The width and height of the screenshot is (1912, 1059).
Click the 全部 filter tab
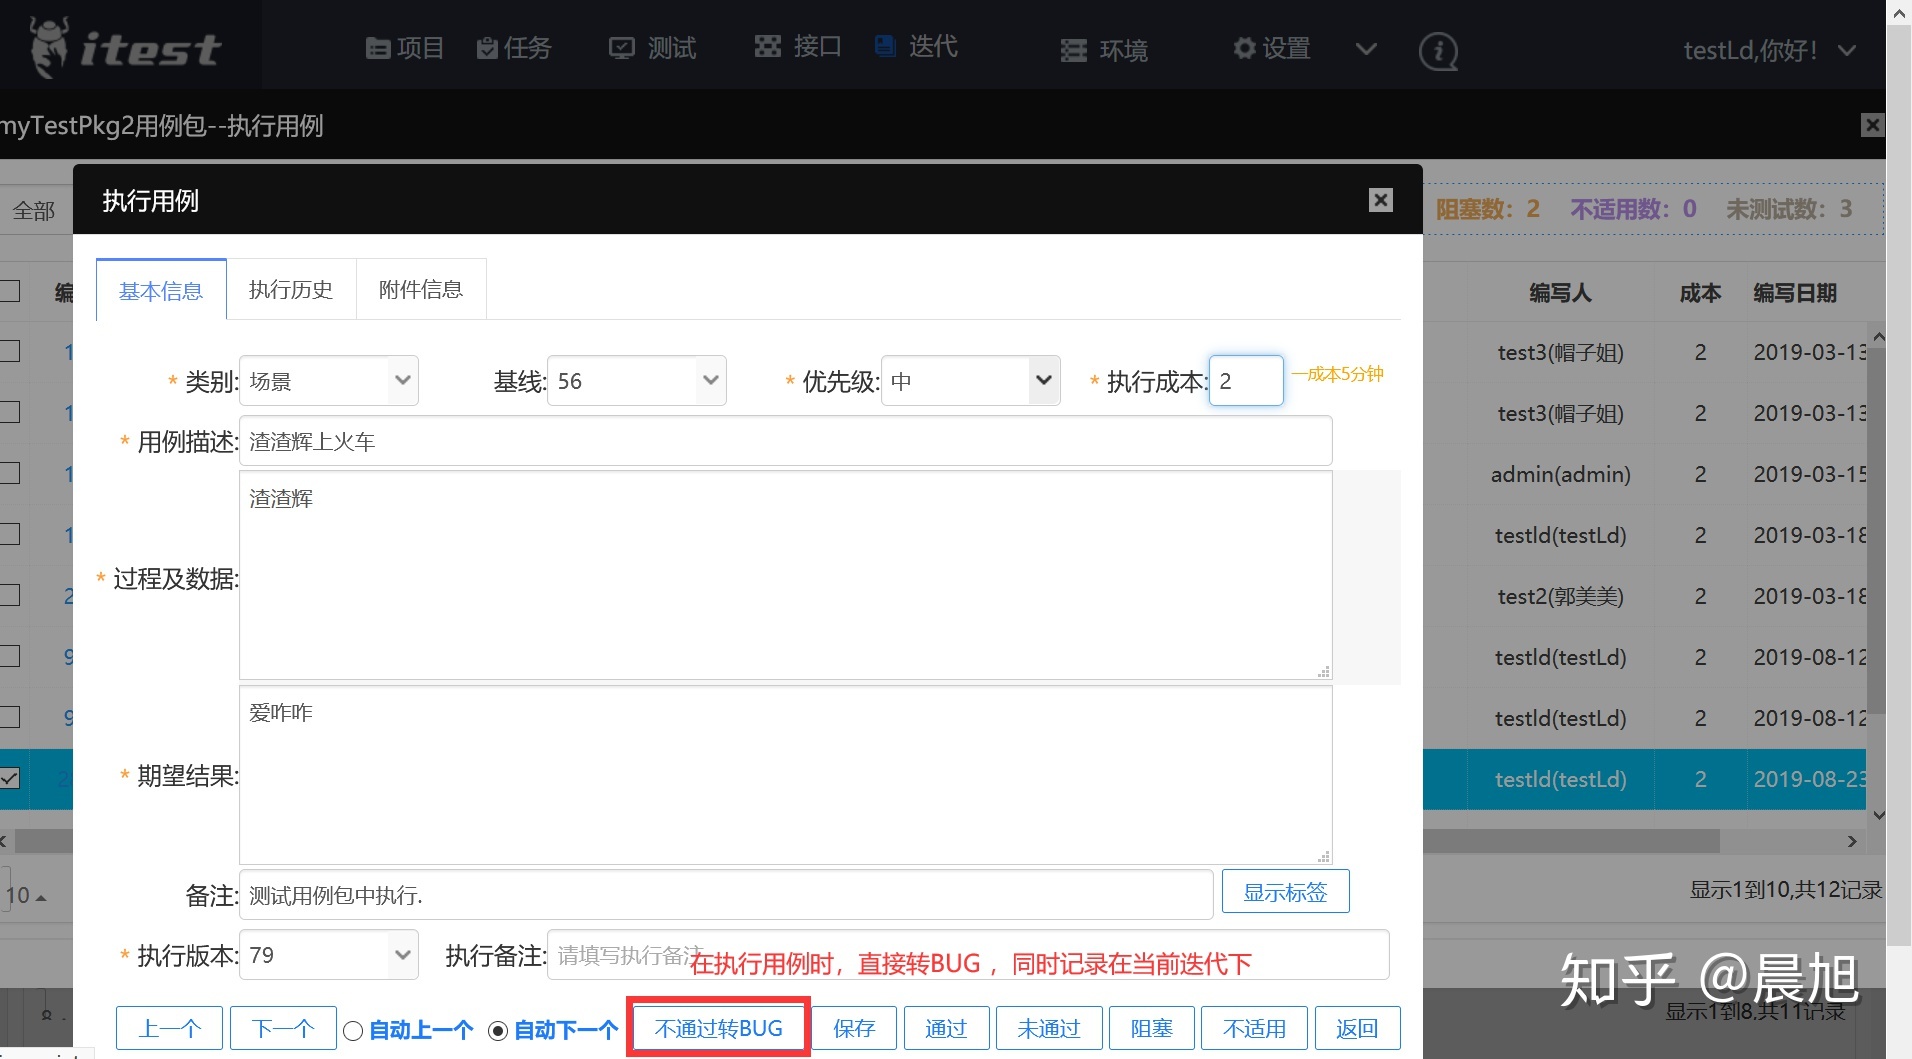point(33,210)
